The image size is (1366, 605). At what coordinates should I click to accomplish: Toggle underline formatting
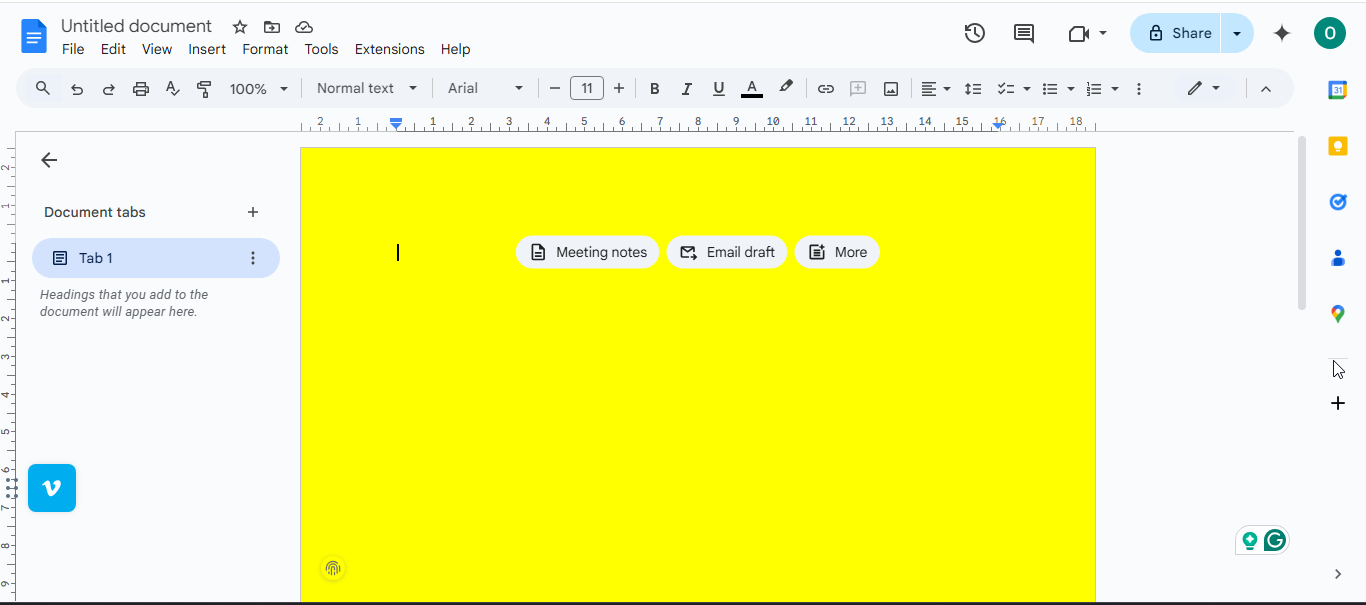[718, 89]
